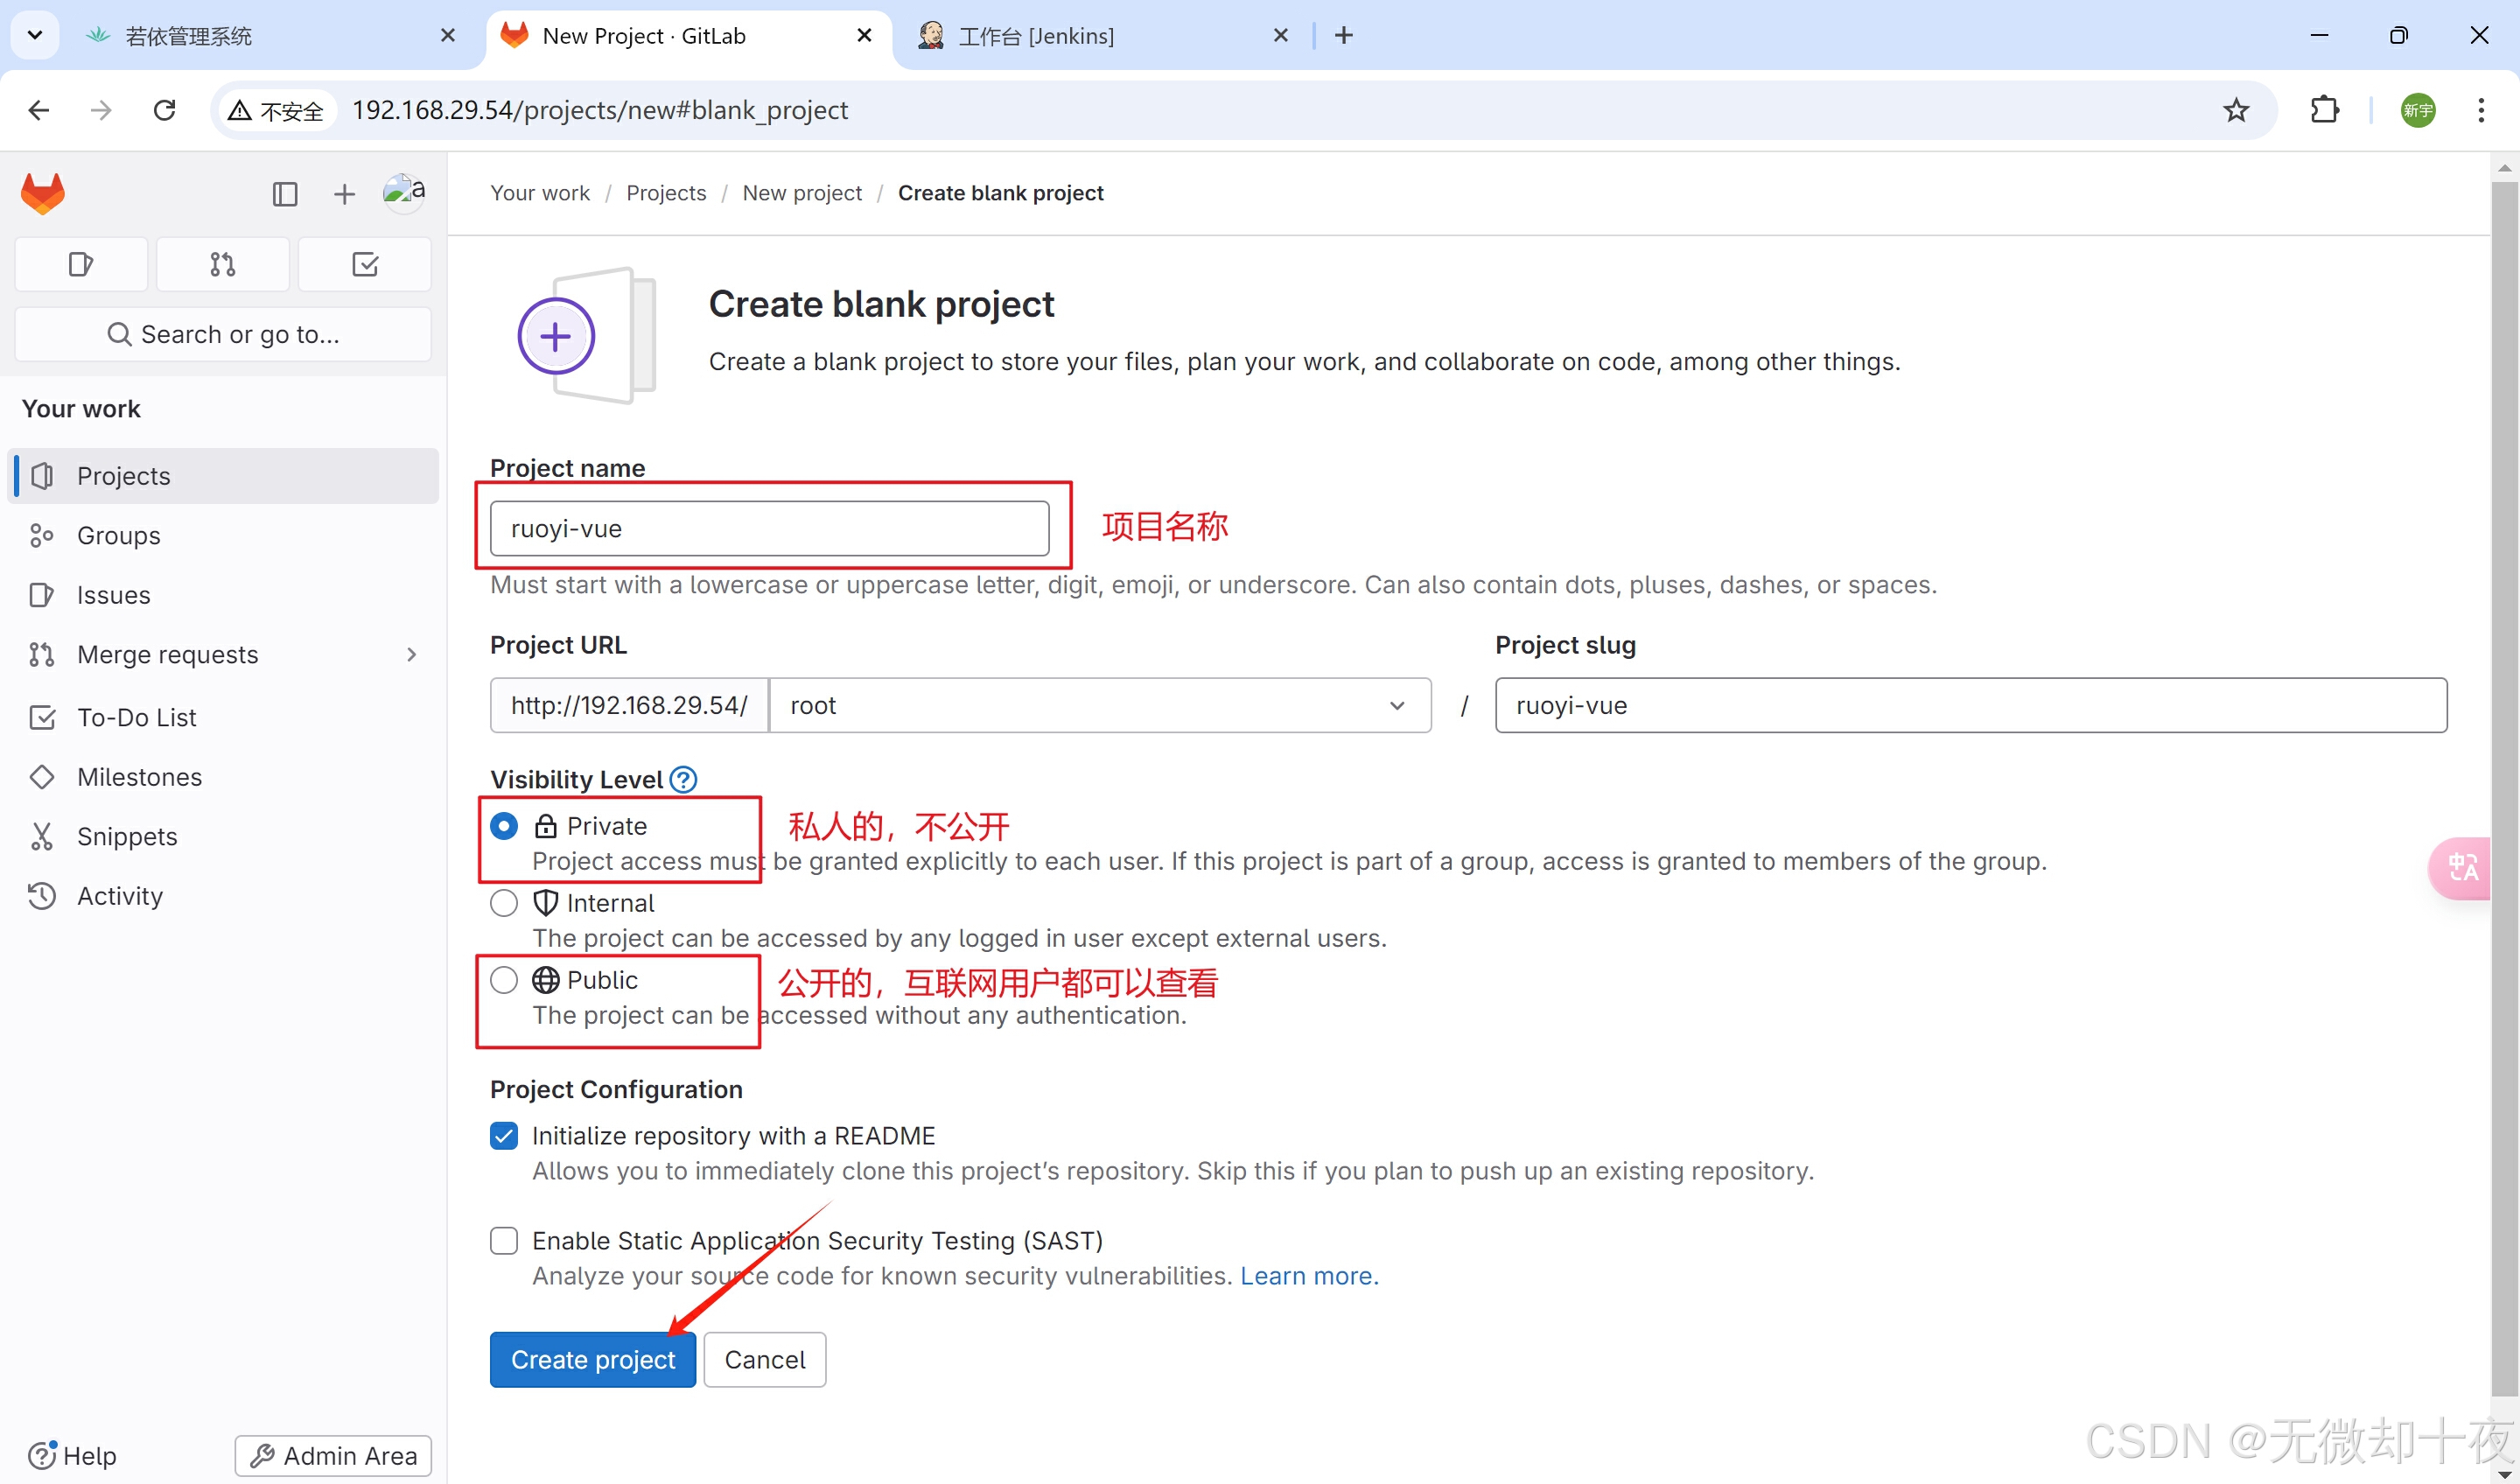Open the assigned issues shortcut icon
Screen dimensions: 2520x1484
(x=81, y=264)
